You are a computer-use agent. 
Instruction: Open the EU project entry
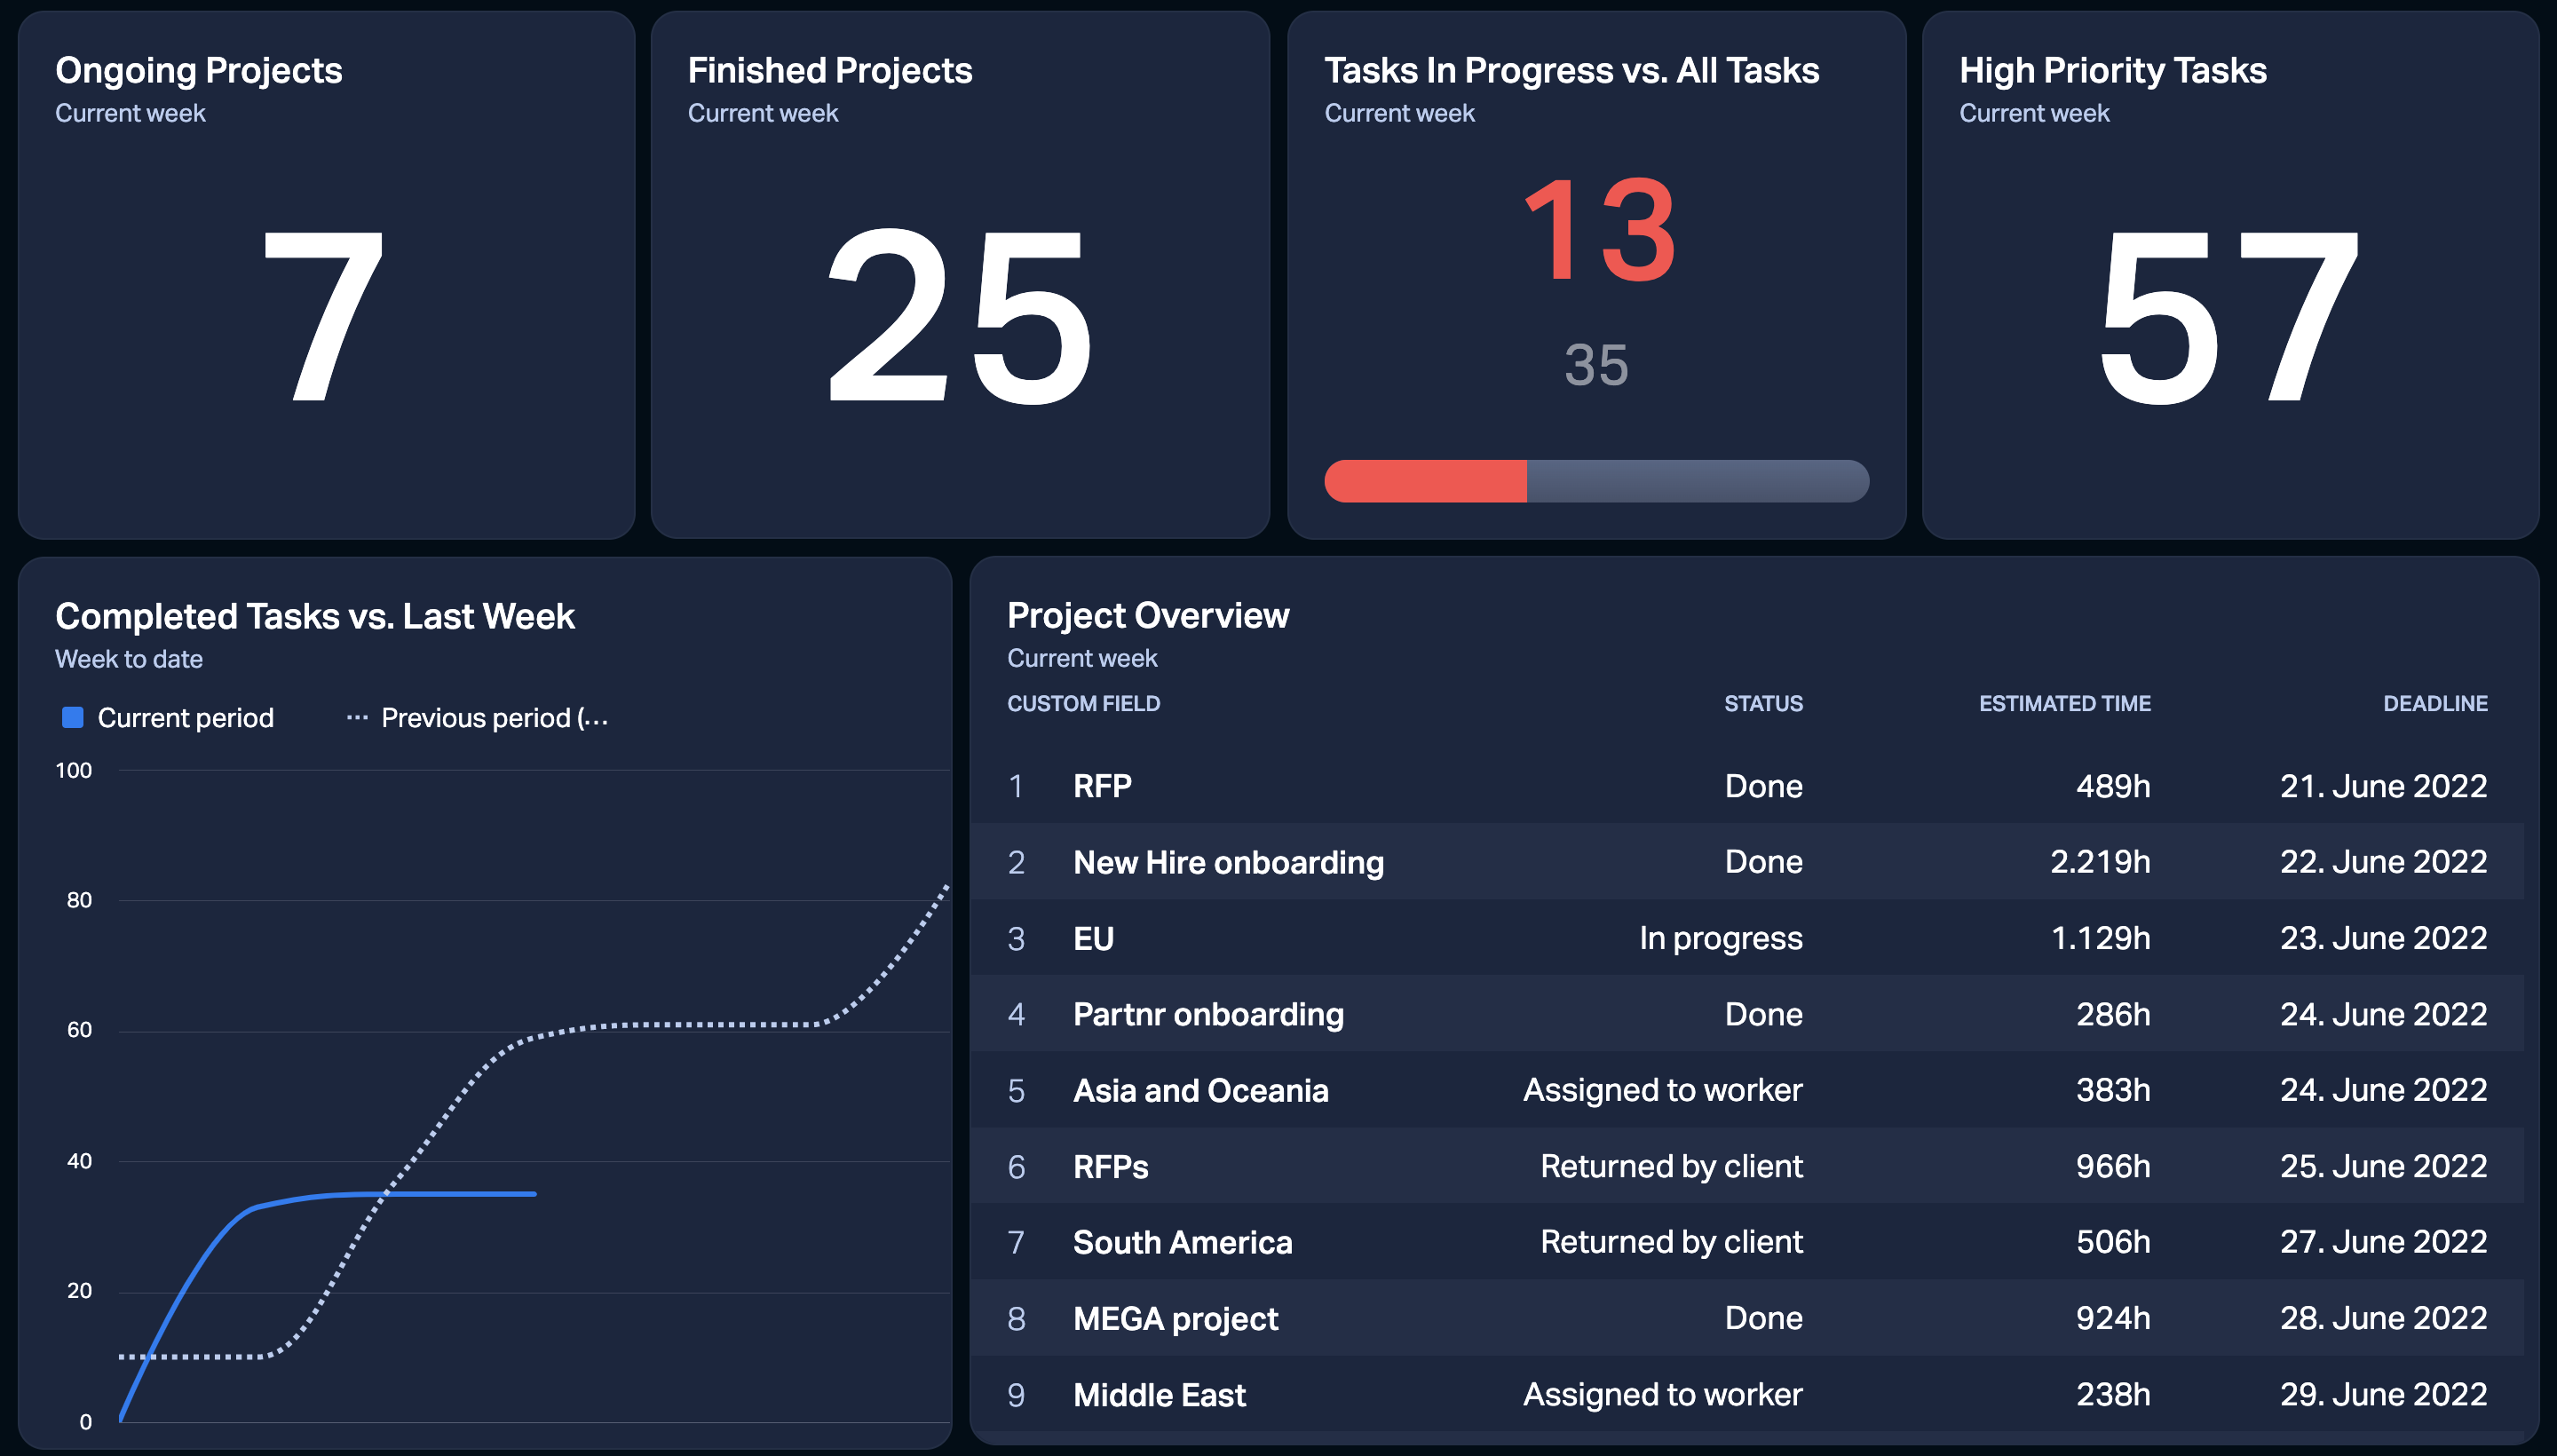[x=1747, y=938]
